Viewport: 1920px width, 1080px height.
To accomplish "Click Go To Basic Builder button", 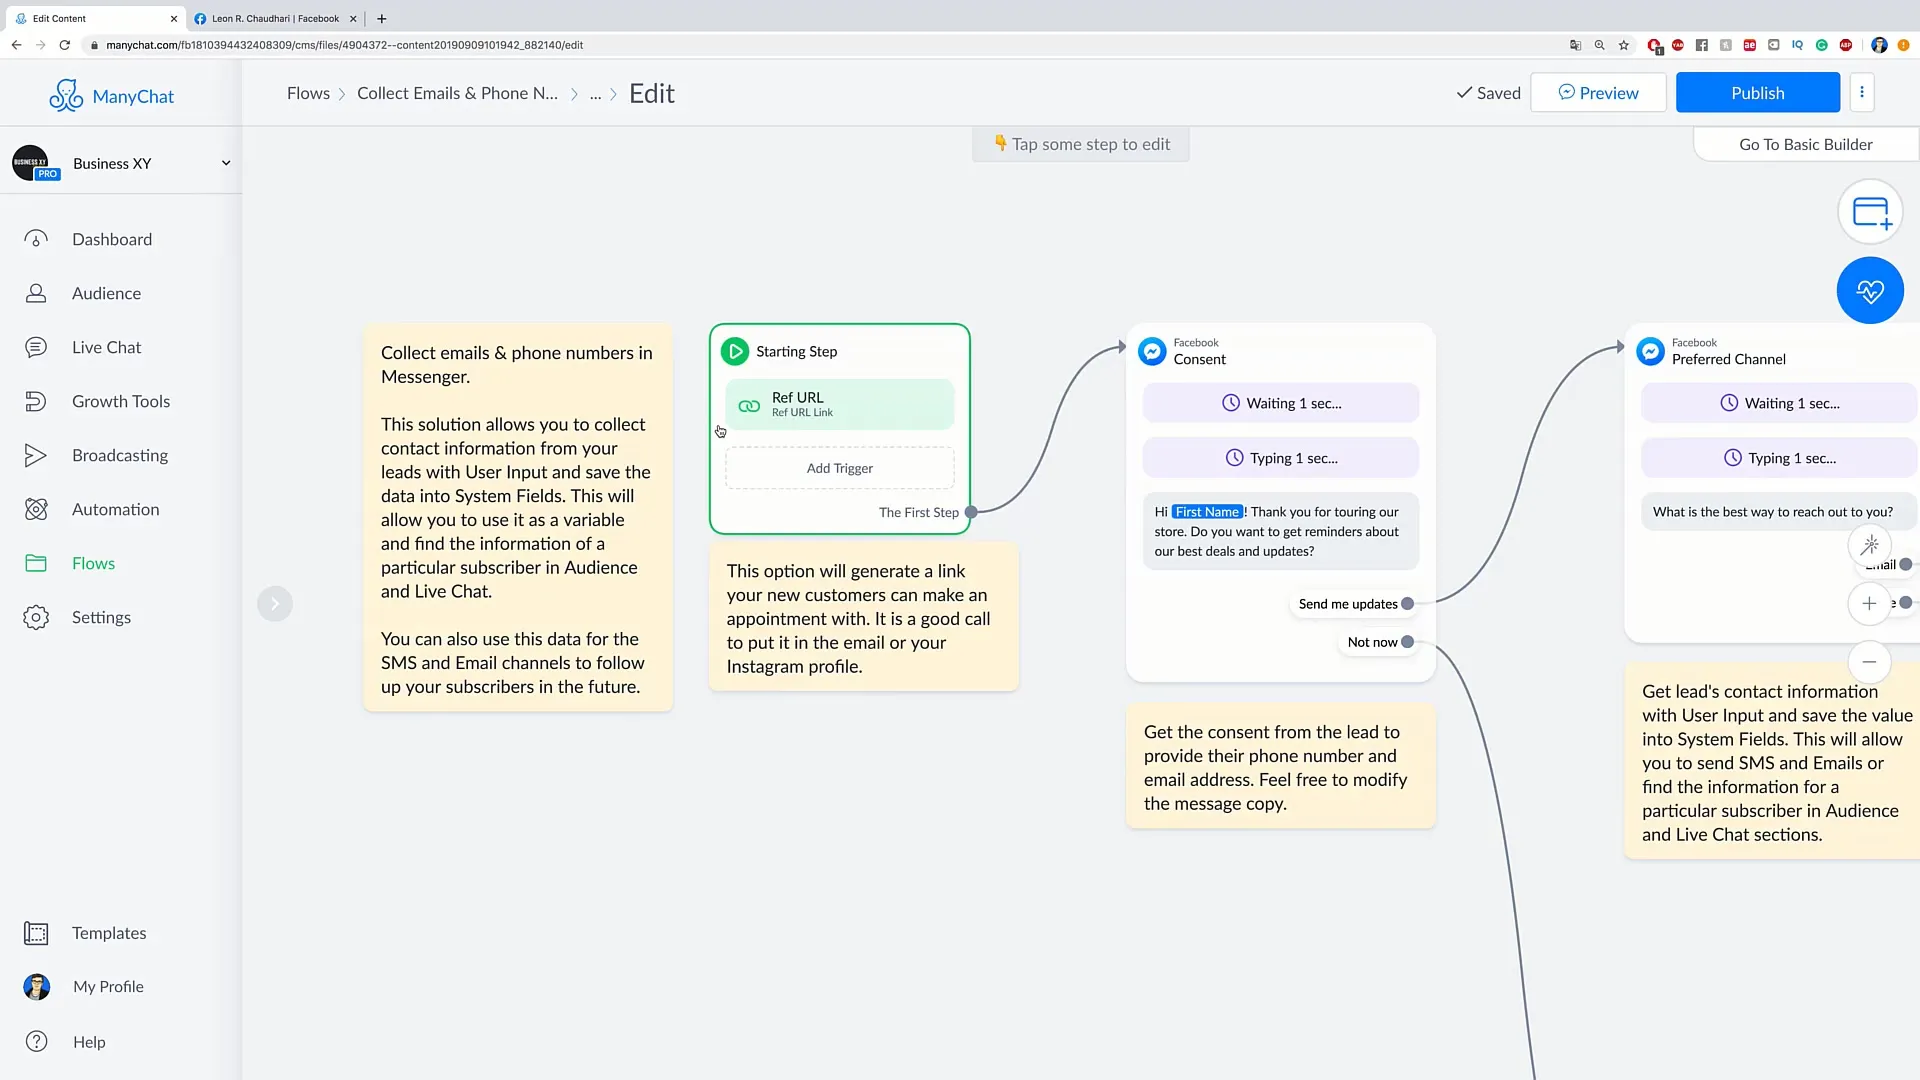I will click(x=1805, y=144).
